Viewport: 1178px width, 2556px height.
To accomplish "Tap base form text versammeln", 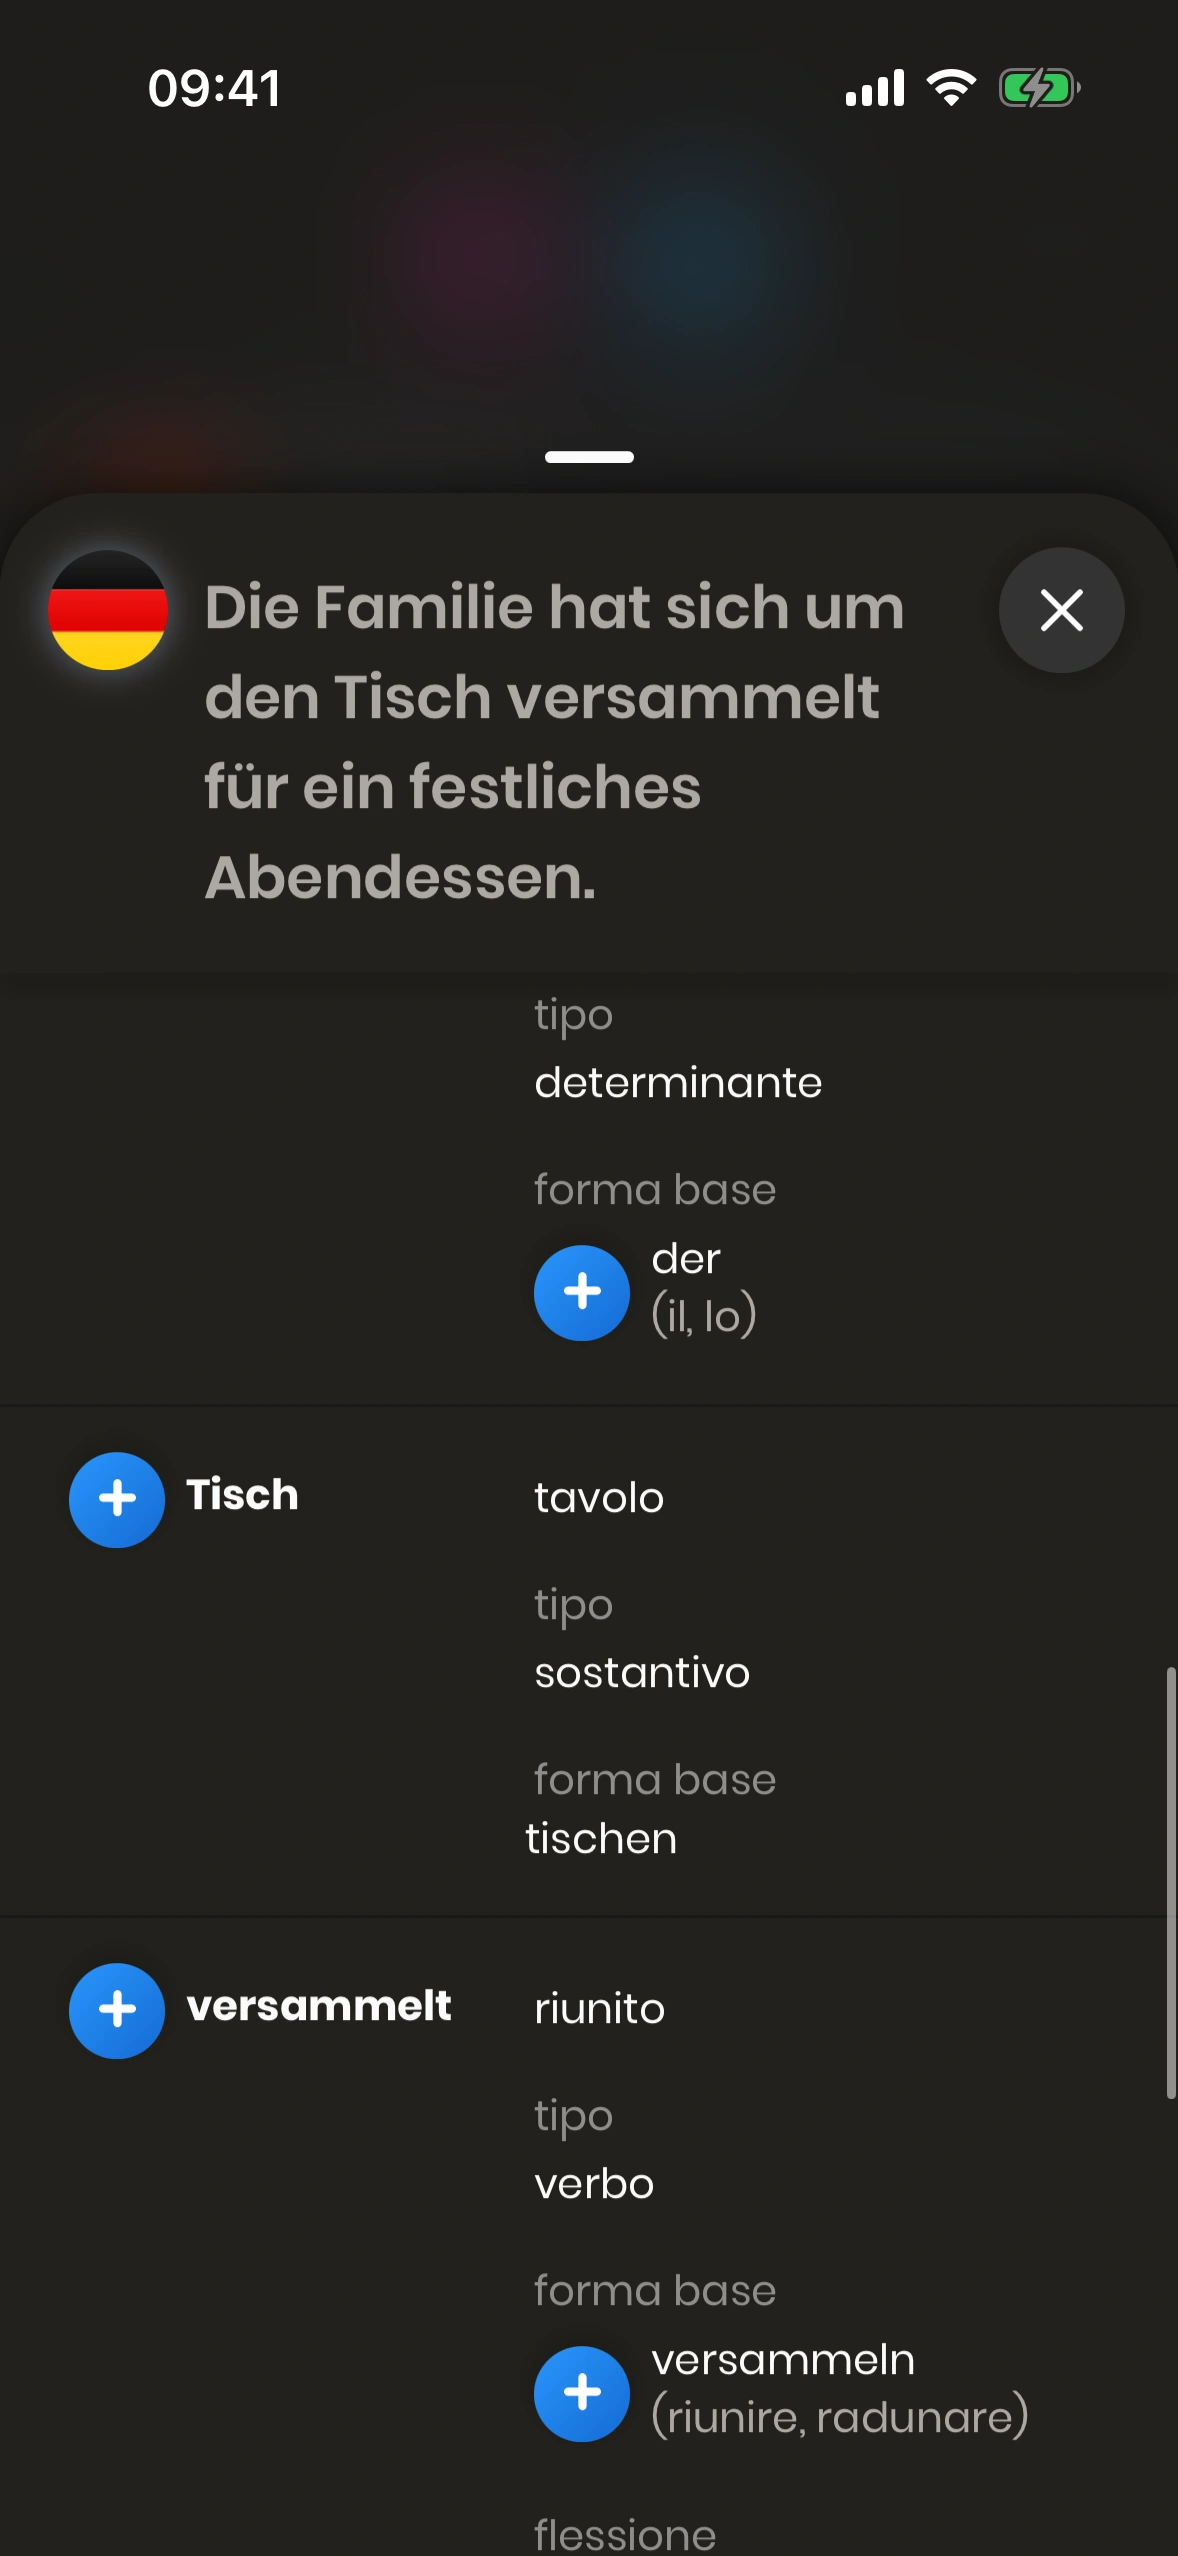I will [x=783, y=2360].
